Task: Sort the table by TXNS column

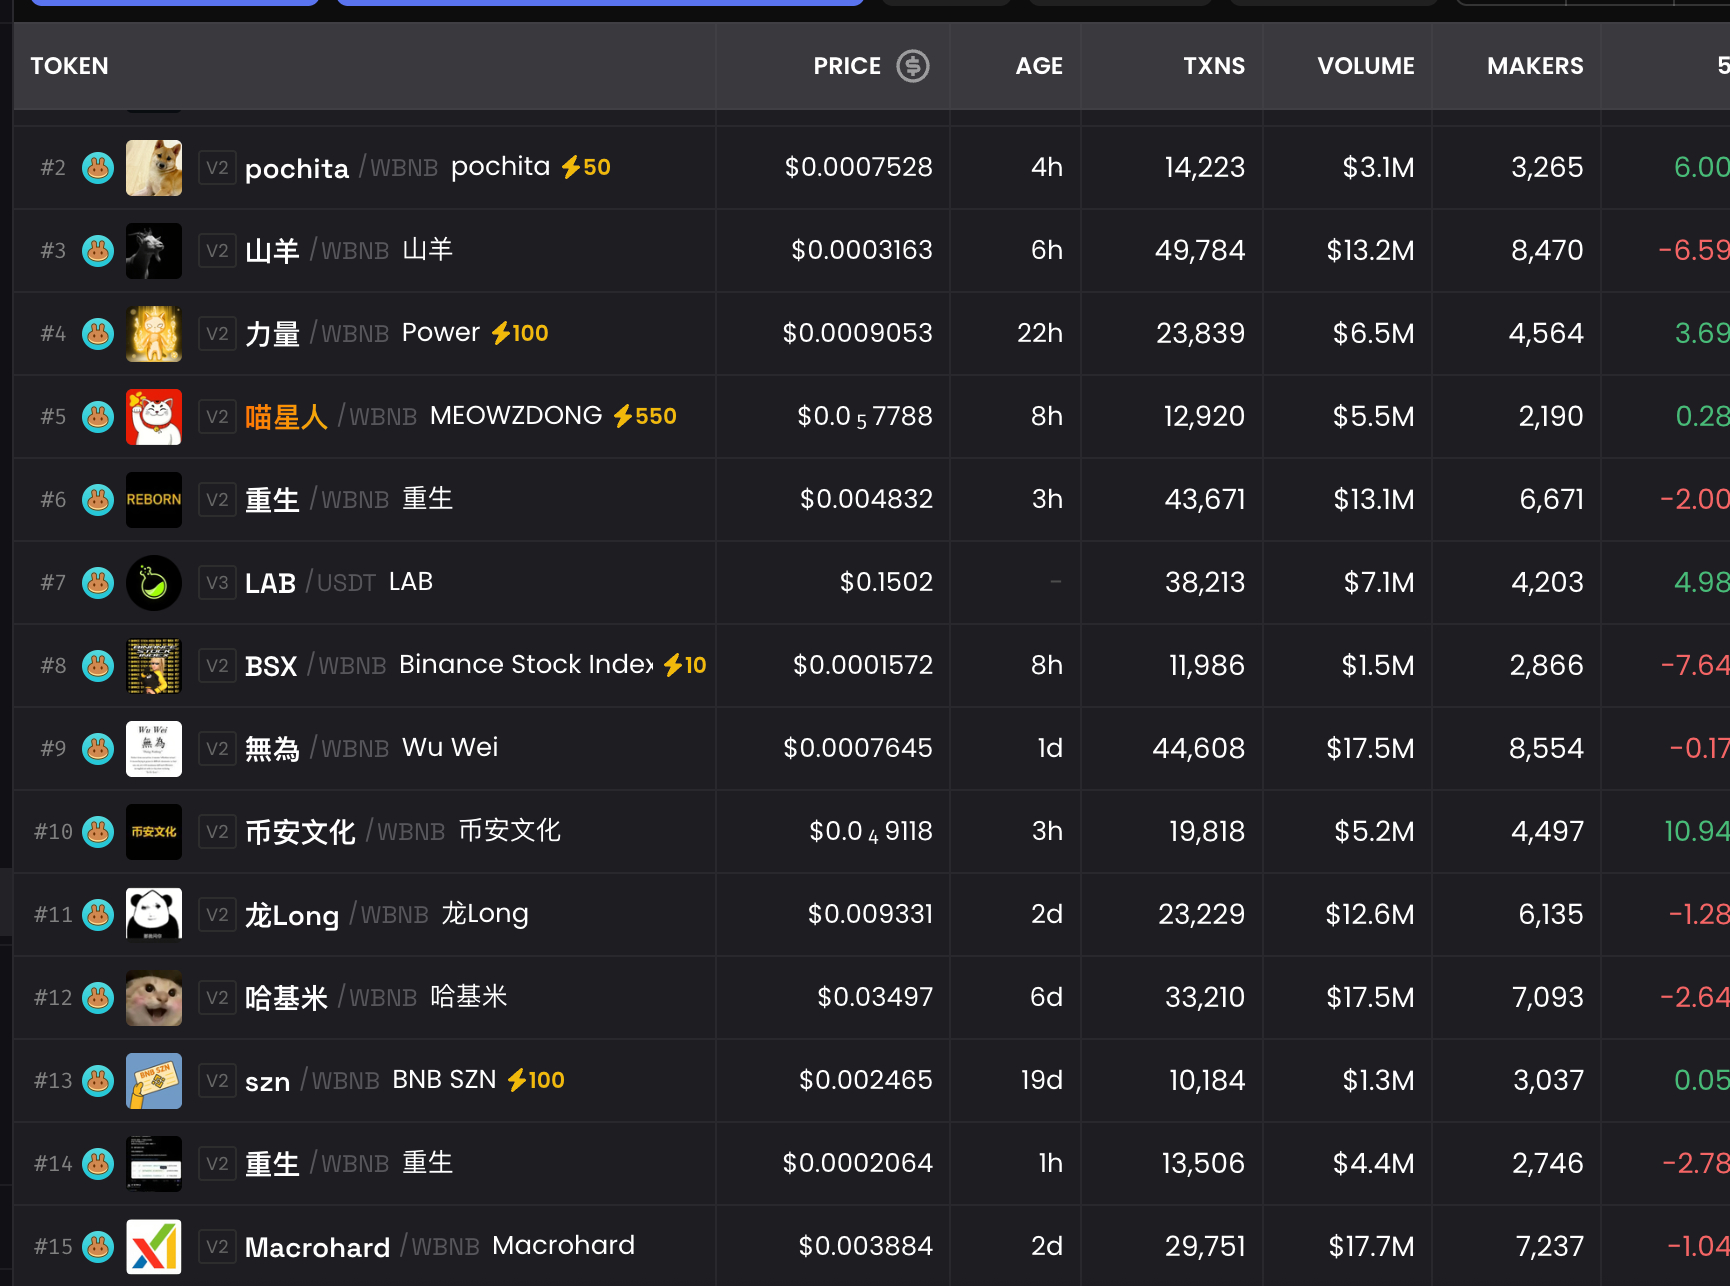Action: (1214, 66)
